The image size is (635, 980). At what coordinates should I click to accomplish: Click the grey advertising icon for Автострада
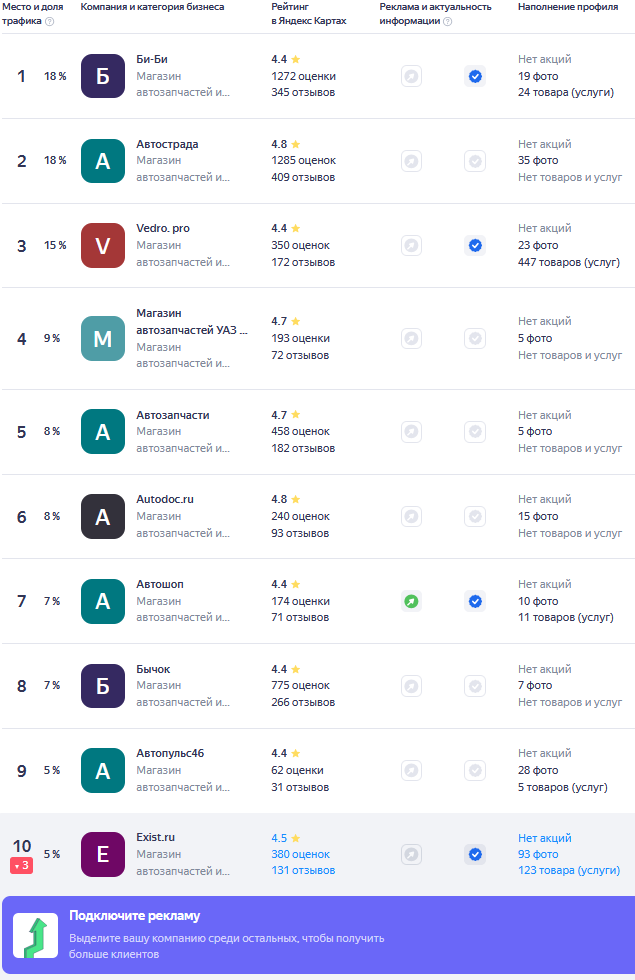coord(411,161)
